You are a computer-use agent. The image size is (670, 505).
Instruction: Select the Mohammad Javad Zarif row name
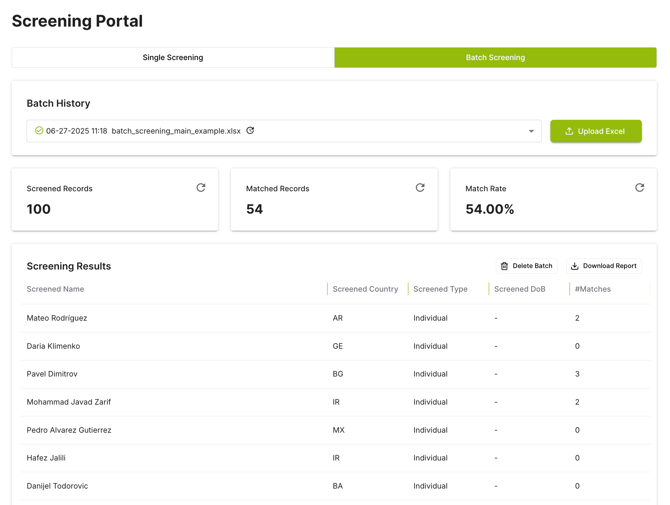click(68, 402)
